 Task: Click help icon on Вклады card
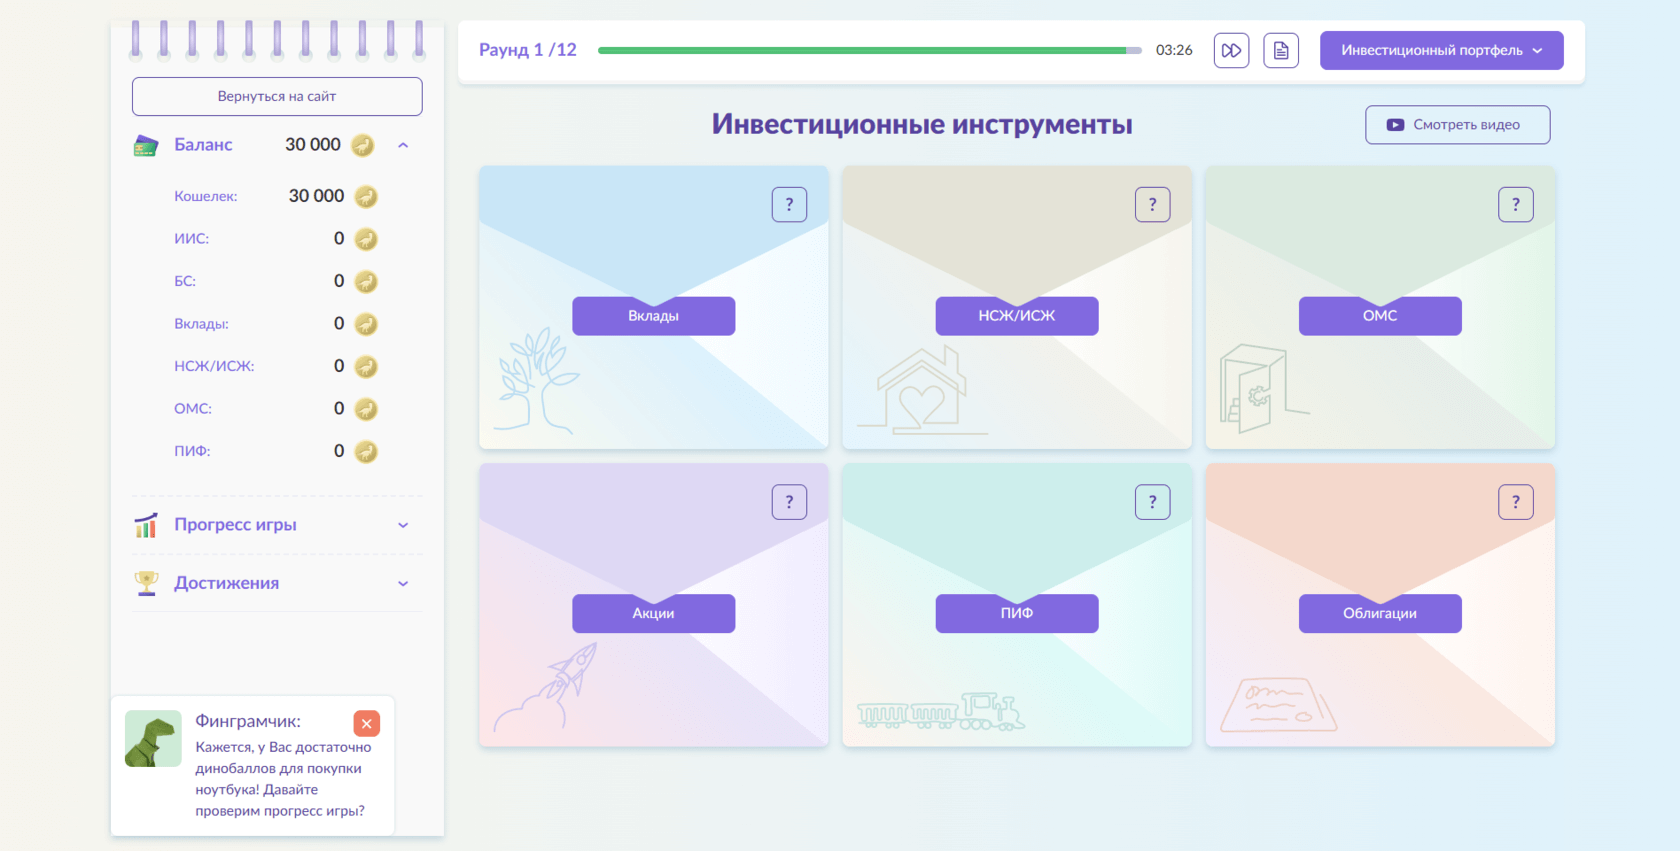pyautogui.click(x=789, y=204)
